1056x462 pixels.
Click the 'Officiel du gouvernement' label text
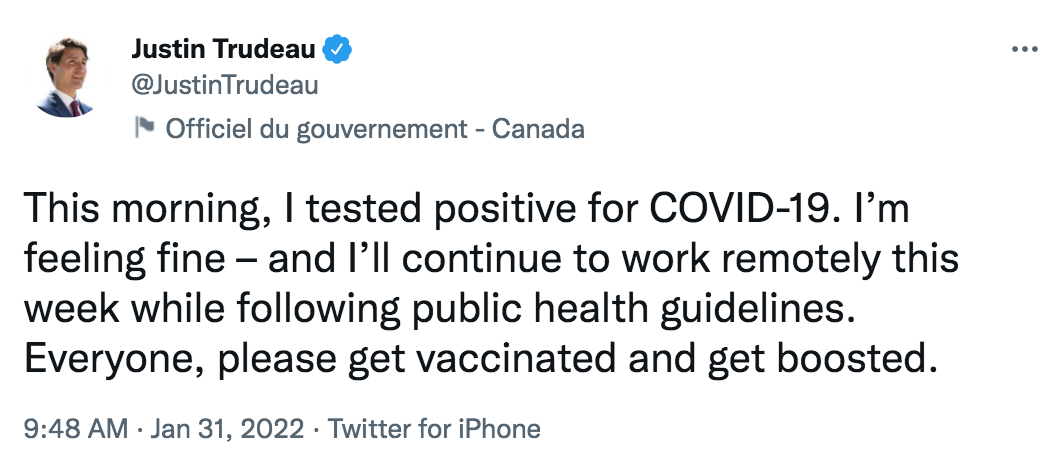coord(317,128)
